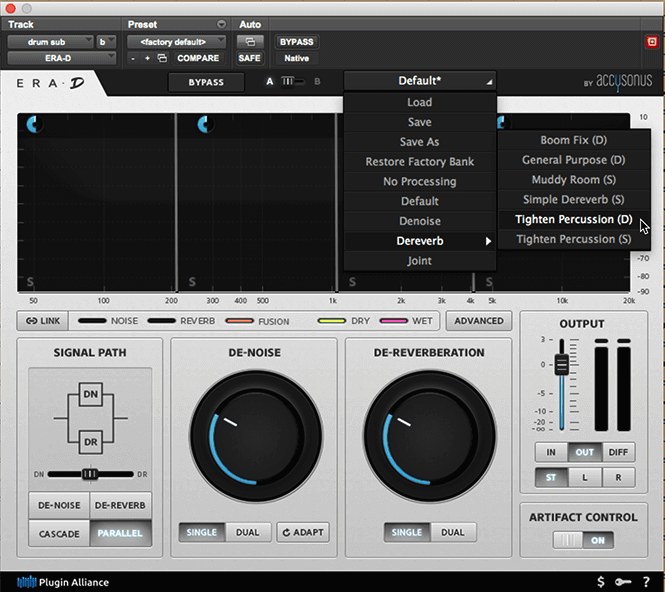Toggle first band S solo marker
The width and height of the screenshot is (665, 592).
click(30, 282)
